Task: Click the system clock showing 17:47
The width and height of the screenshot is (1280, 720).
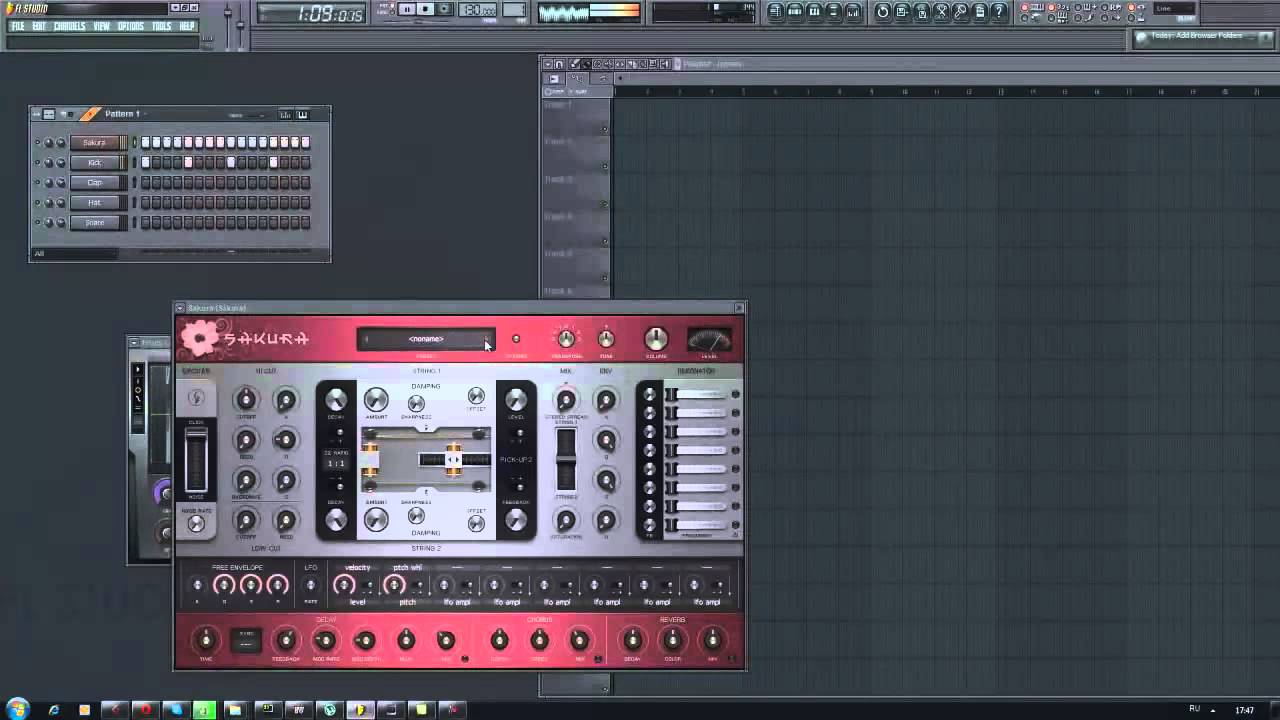Action: [x=1244, y=710]
